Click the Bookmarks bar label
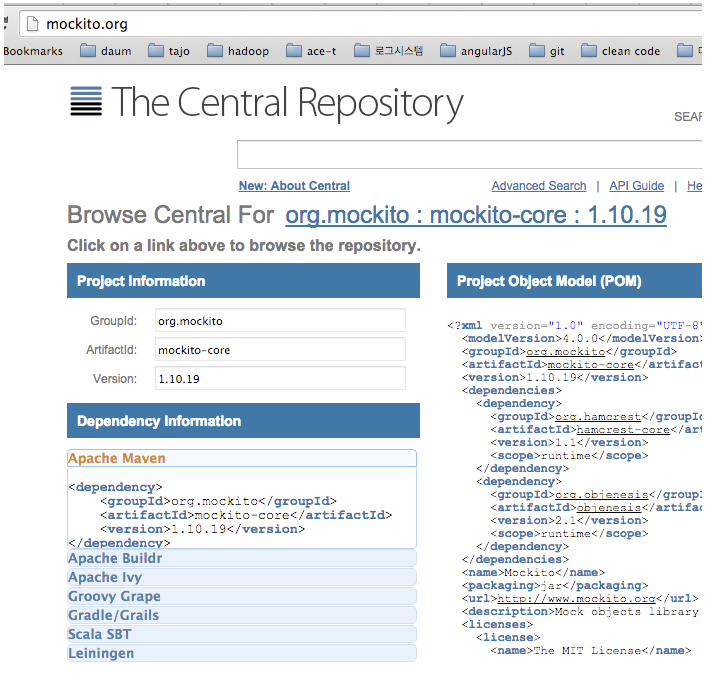707x683 pixels. 33,51
